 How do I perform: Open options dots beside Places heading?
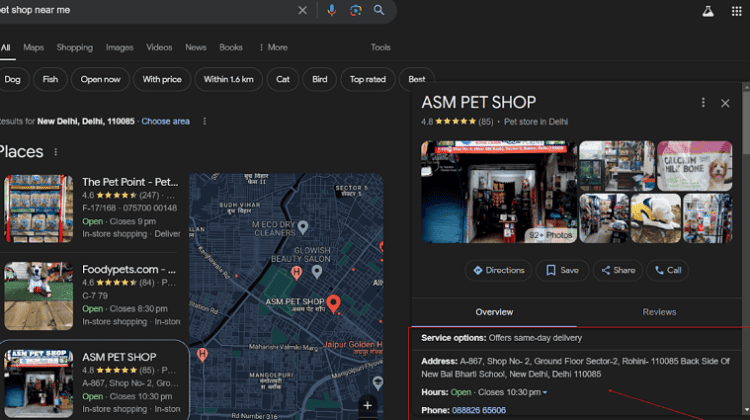(55, 152)
